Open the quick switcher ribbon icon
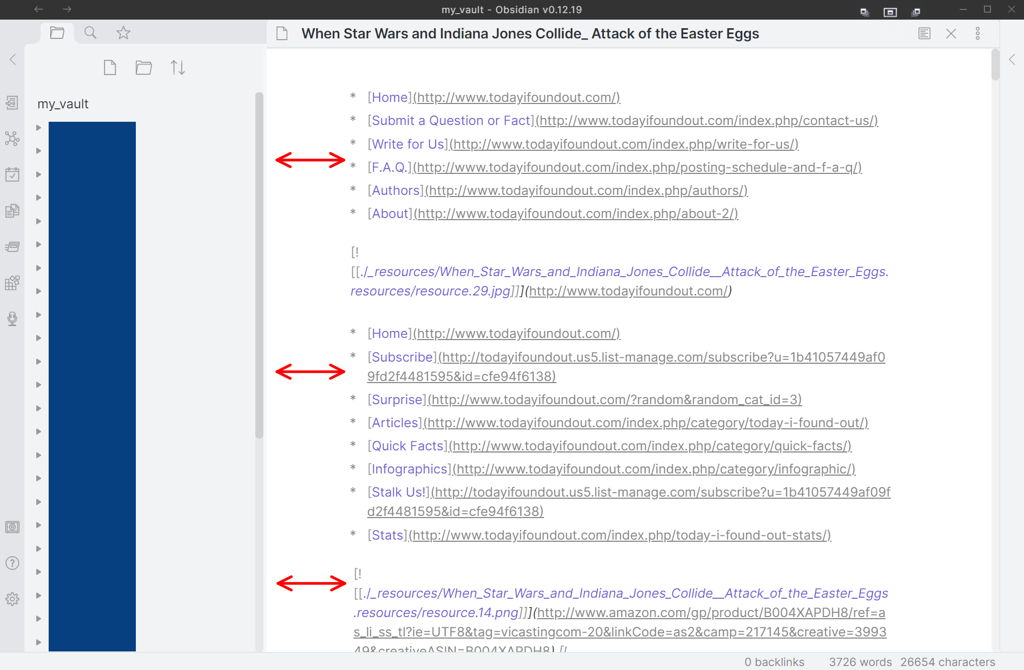Viewport: 1024px width, 670px height. tap(12, 103)
